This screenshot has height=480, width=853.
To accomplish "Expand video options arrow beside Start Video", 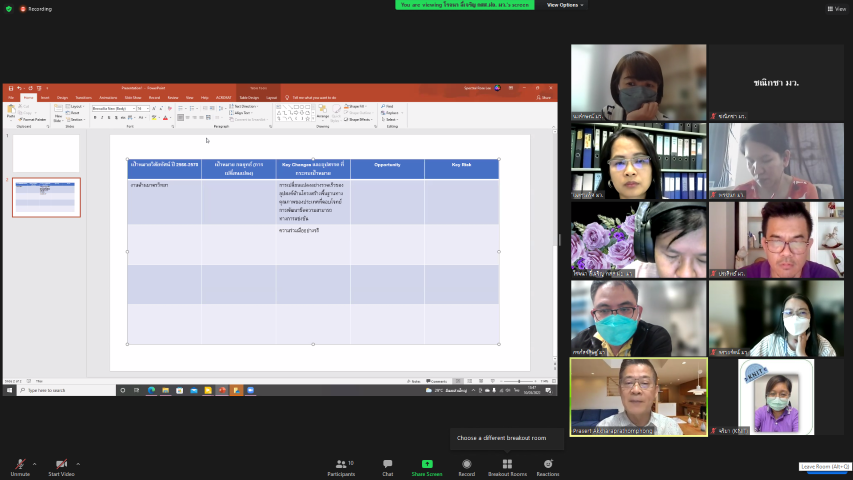I will [79, 464].
